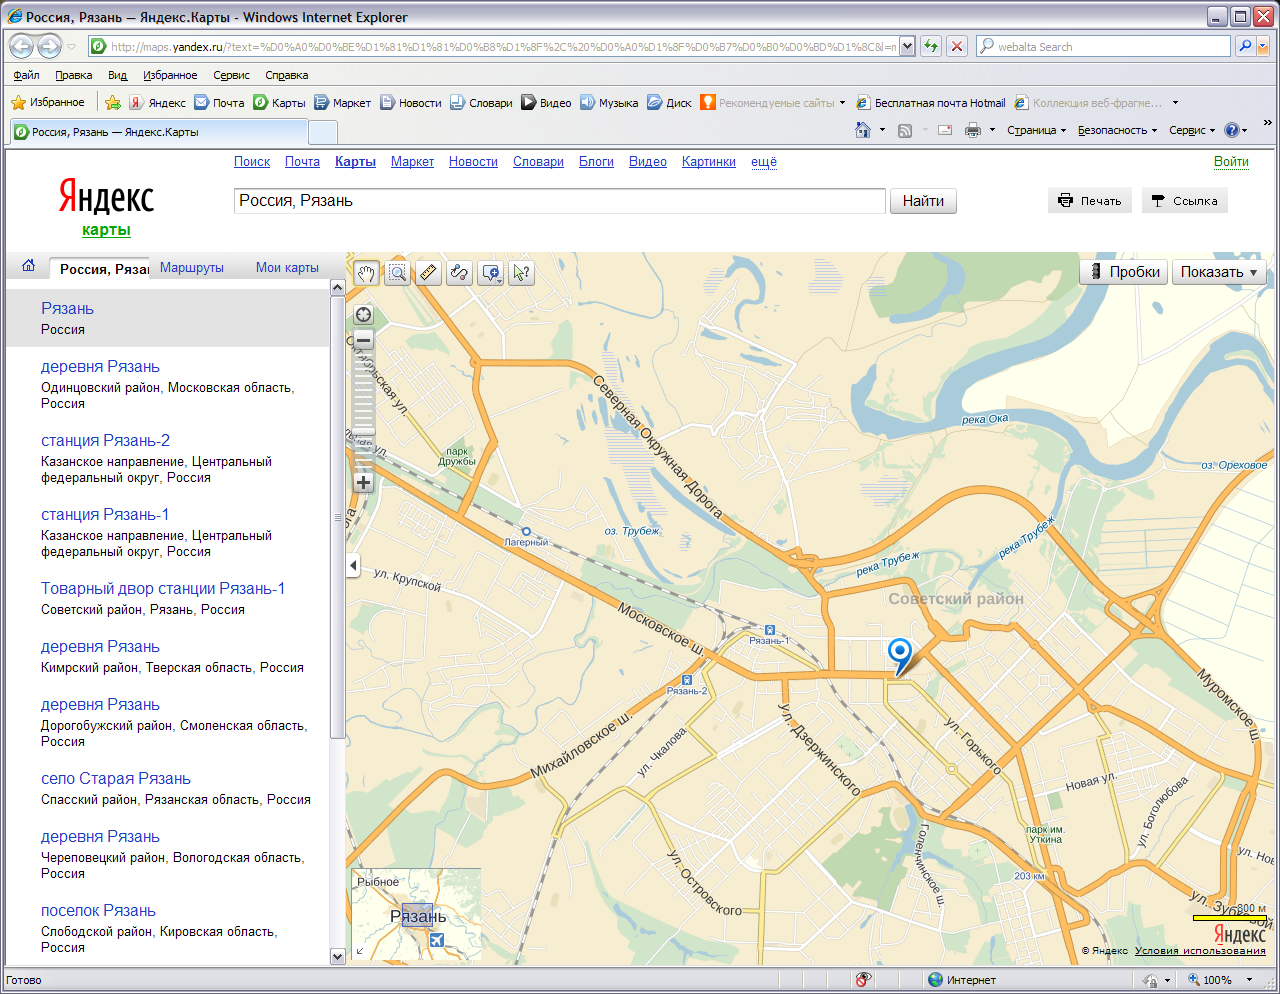Click the browser Forward button

49,46
